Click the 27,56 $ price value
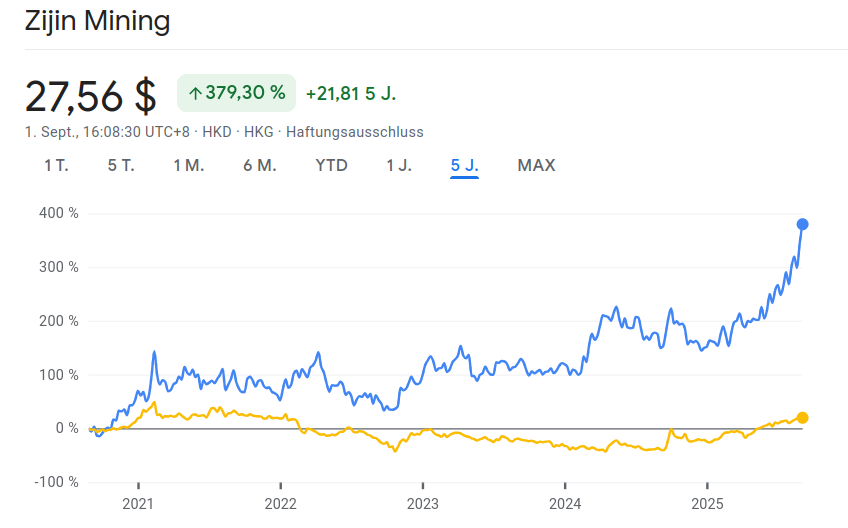Screen dimensions: 848x528 (x=91, y=95)
